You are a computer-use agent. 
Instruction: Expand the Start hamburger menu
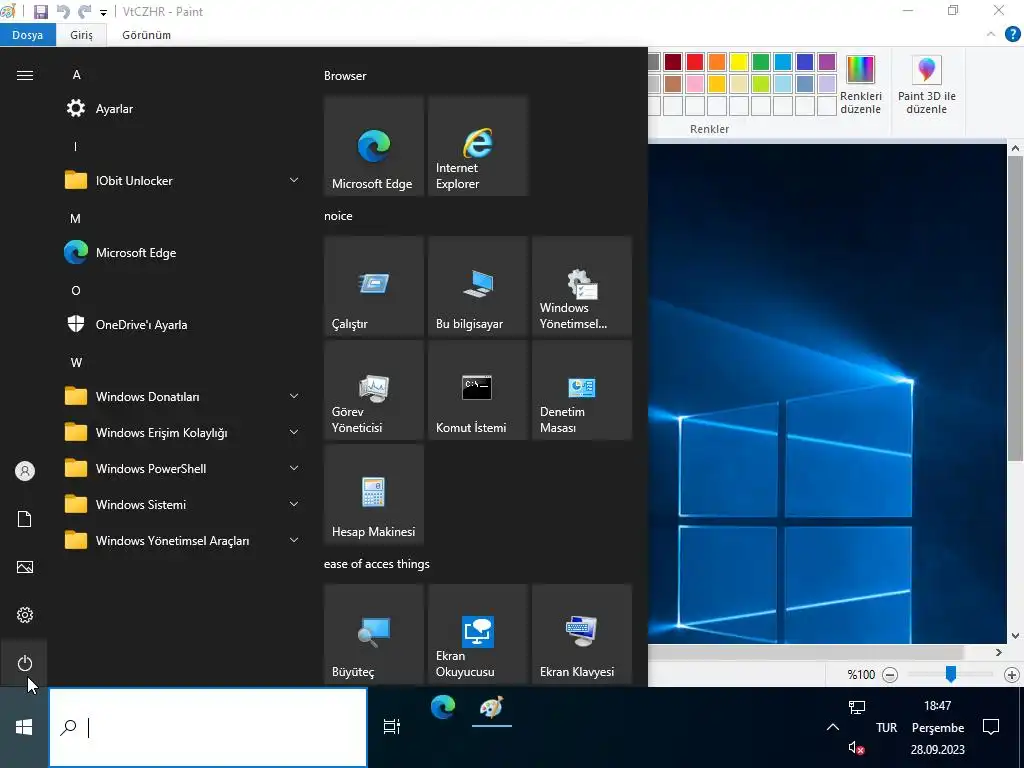24,75
